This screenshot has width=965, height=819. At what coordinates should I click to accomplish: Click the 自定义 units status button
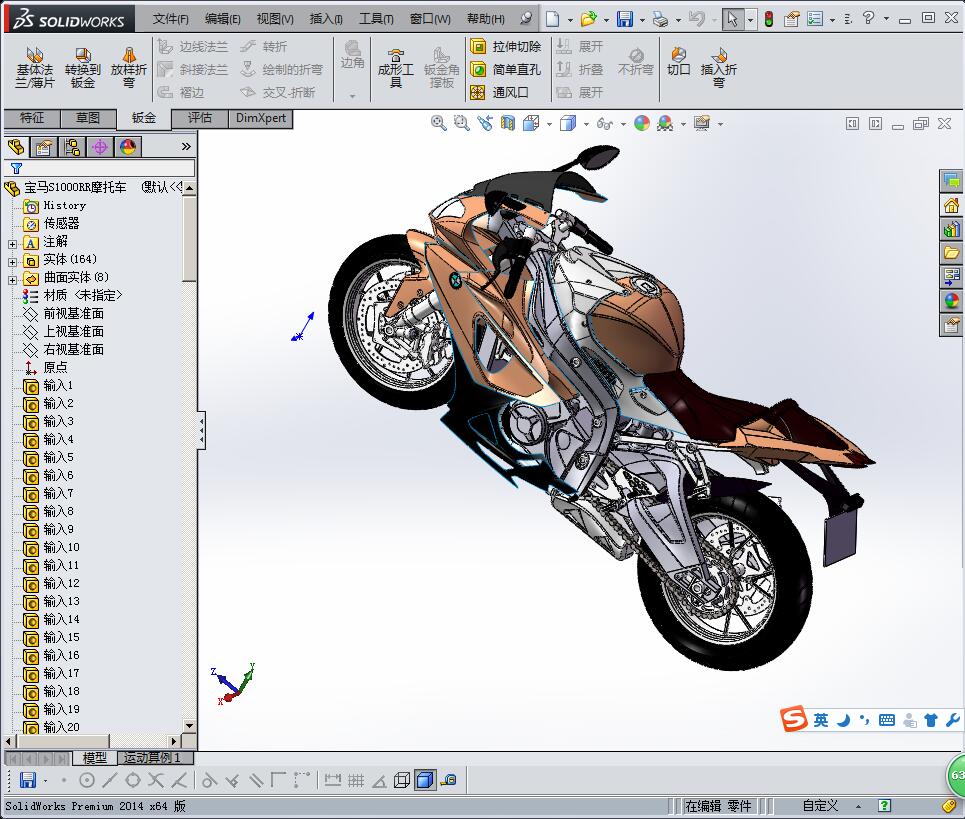820,805
